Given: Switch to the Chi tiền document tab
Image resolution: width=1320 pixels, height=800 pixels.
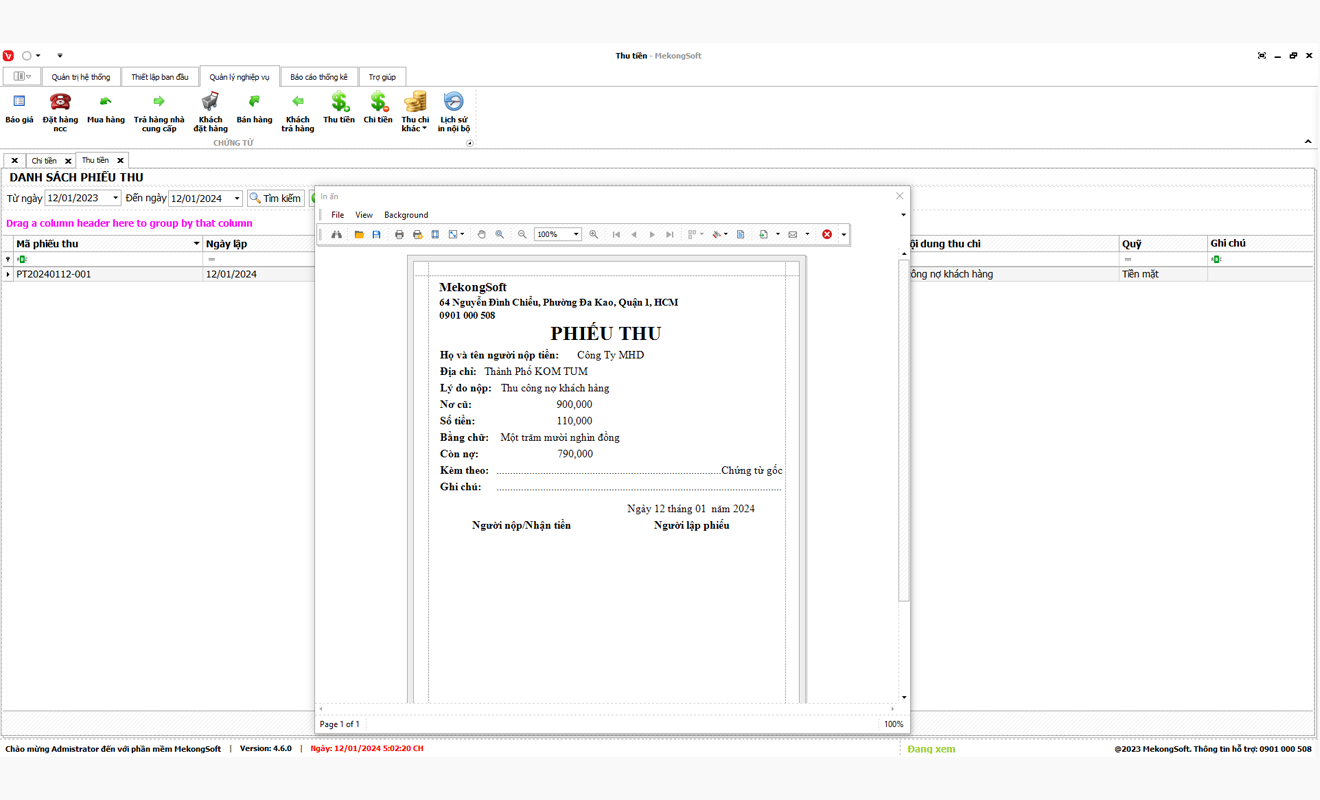Looking at the screenshot, I should click(x=44, y=161).
